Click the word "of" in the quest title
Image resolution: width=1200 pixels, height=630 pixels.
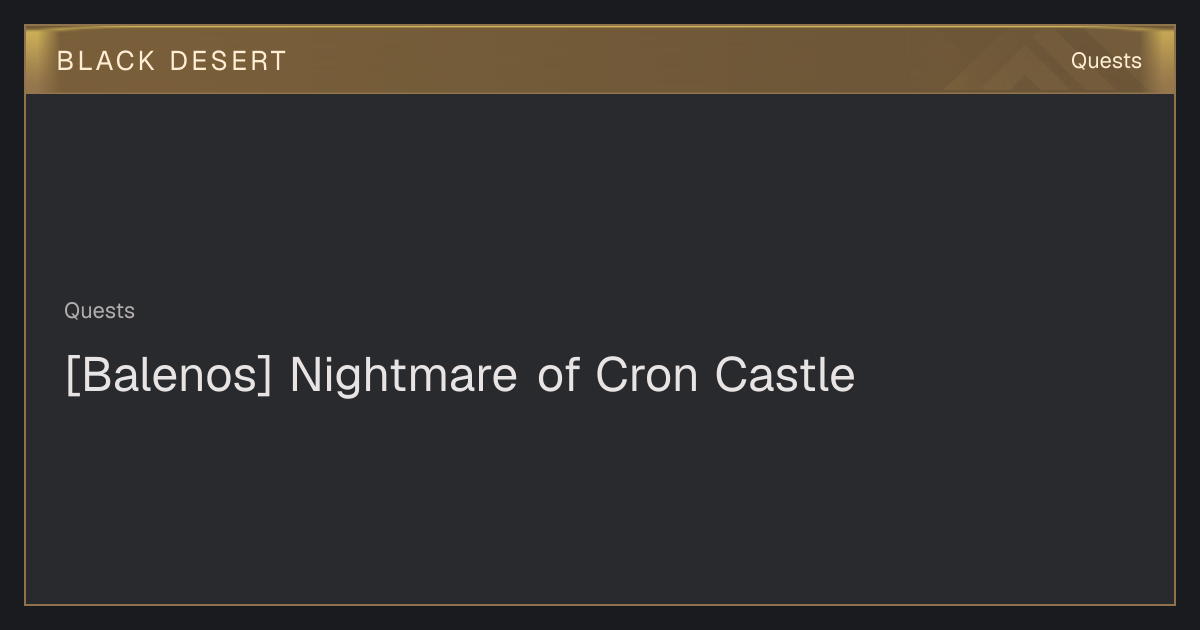pos(558,376)
